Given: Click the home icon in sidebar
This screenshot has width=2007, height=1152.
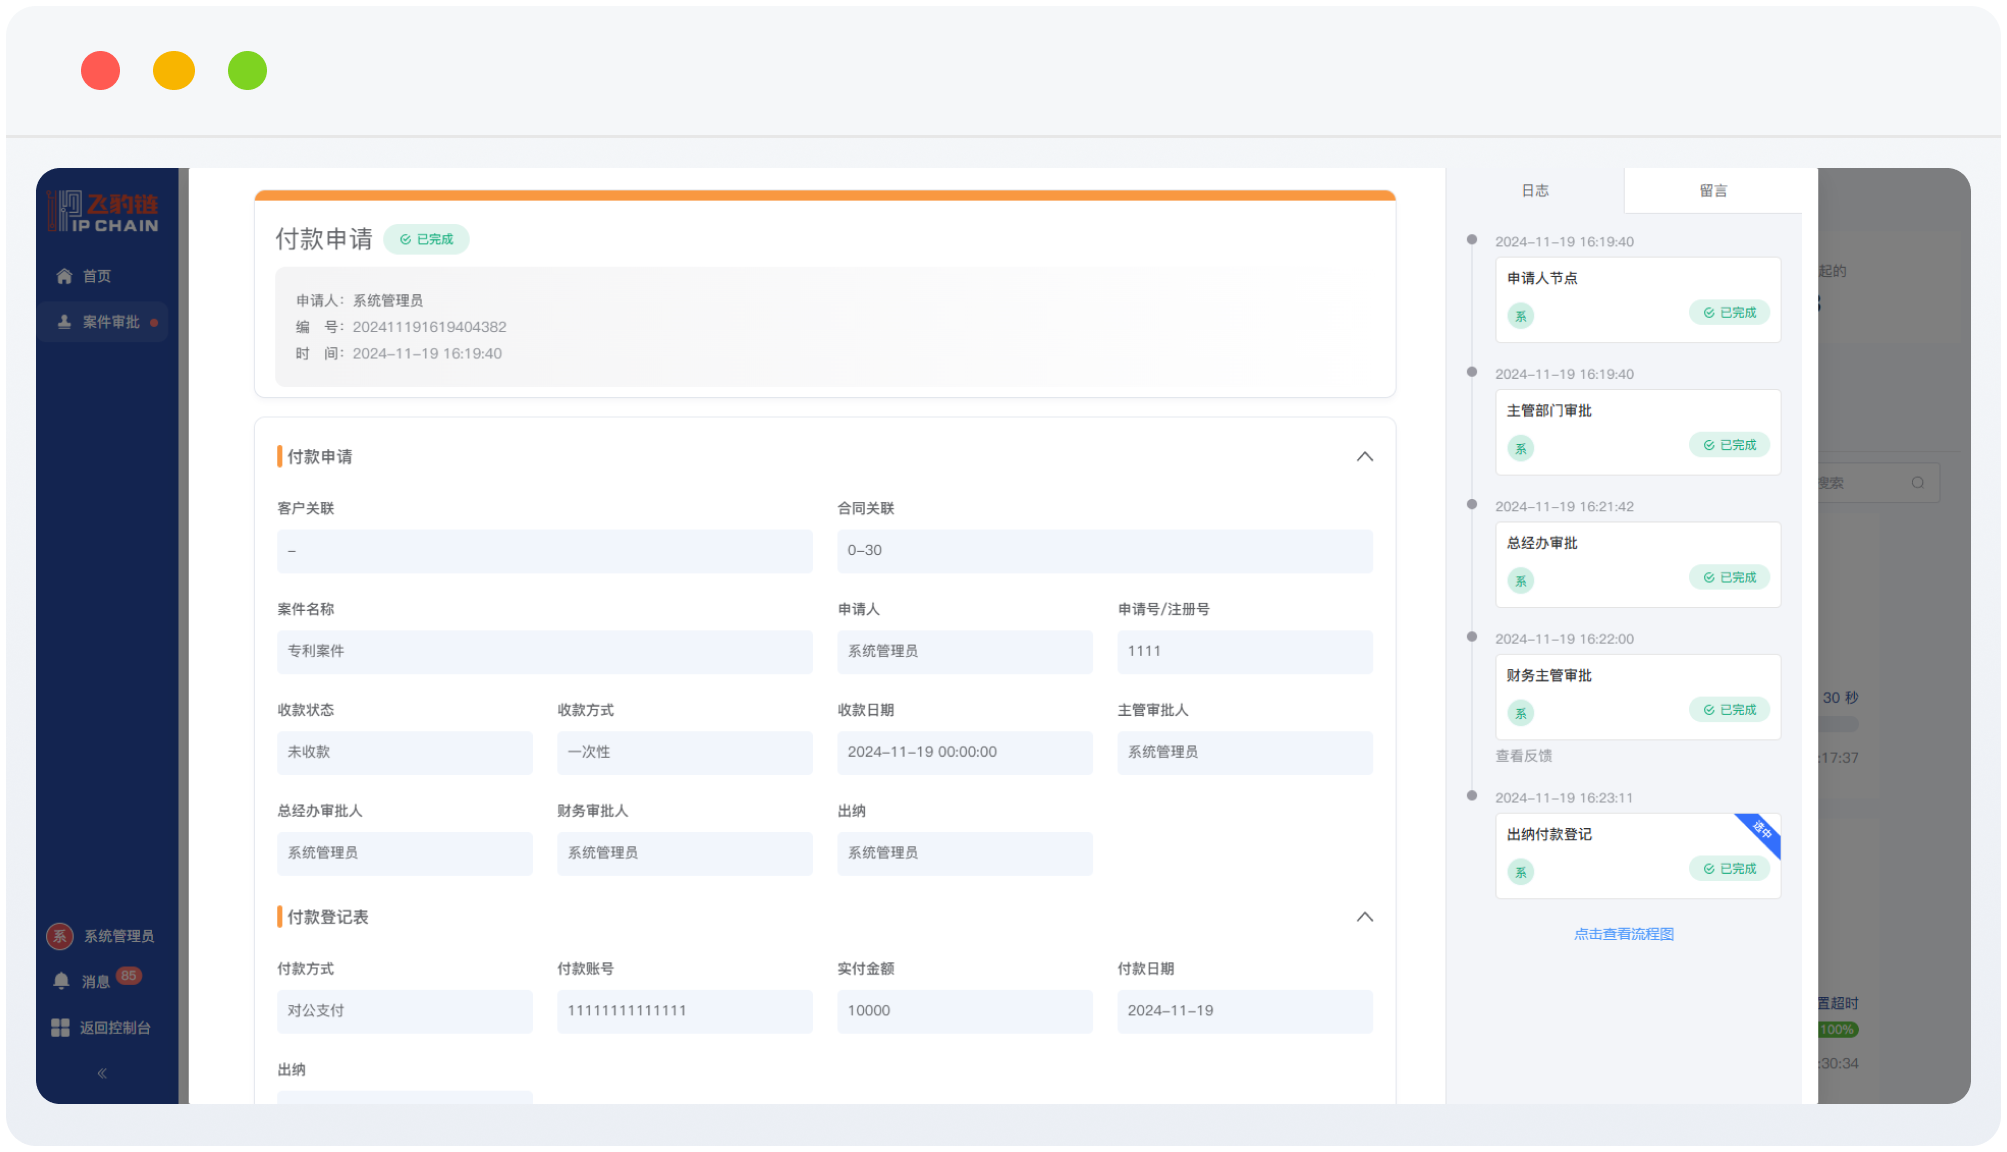Looking at the screenshot, I should coord(64,276).
